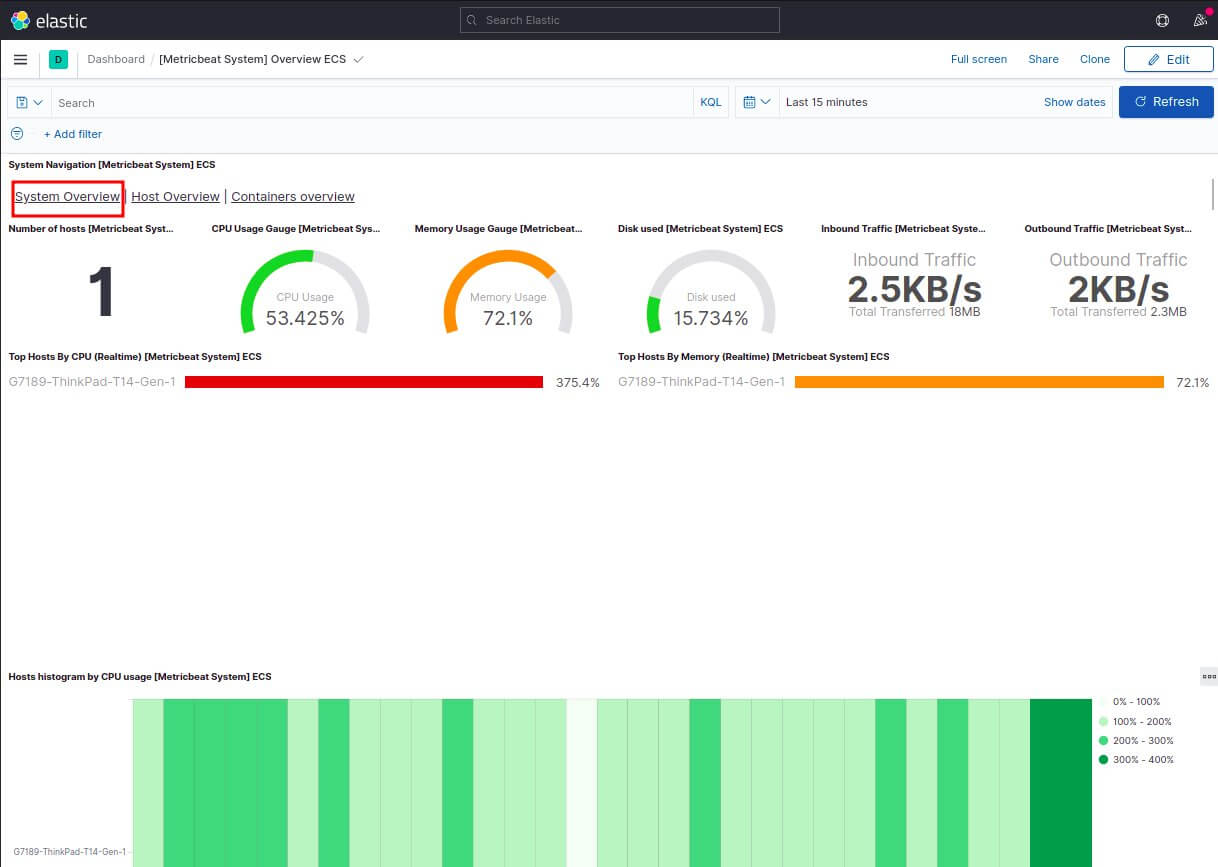Switch to Host Overview
The image size is (1218, 867).
point(175,197)
